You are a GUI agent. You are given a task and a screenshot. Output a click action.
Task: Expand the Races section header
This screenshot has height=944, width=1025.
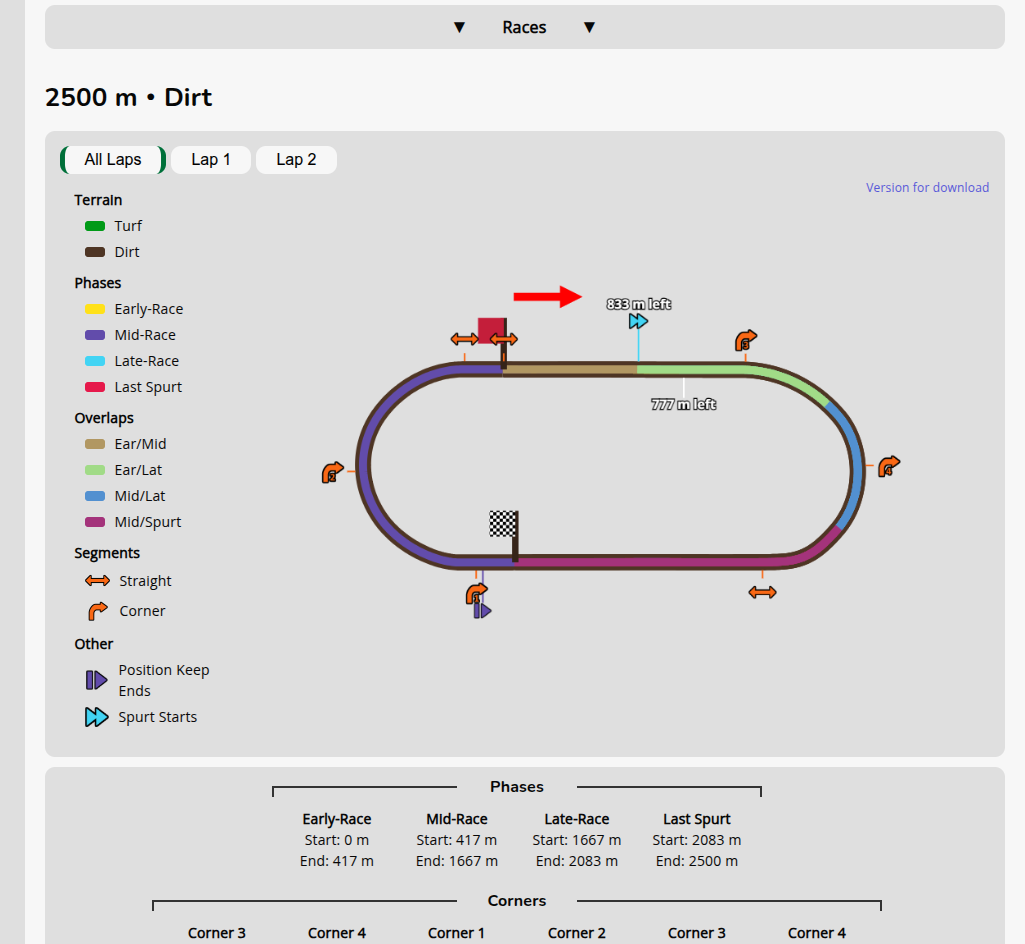click(524, 27)
